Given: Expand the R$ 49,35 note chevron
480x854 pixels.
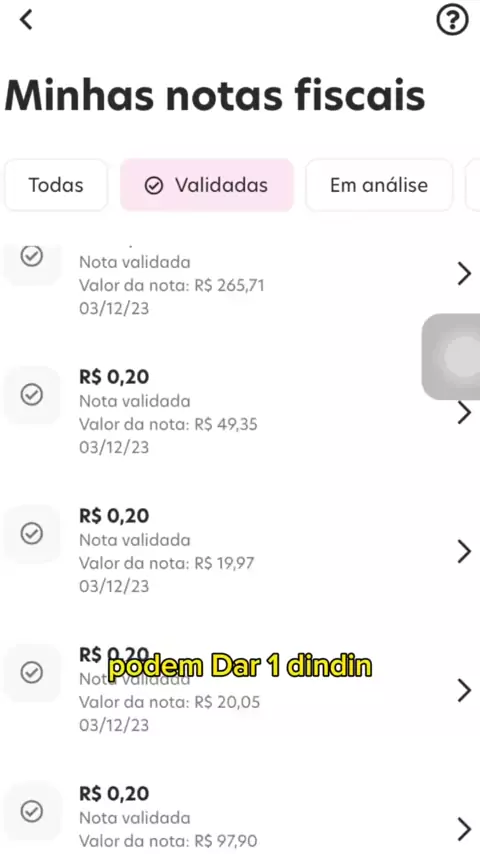Looking at the screenshot, I should point(464,413).
